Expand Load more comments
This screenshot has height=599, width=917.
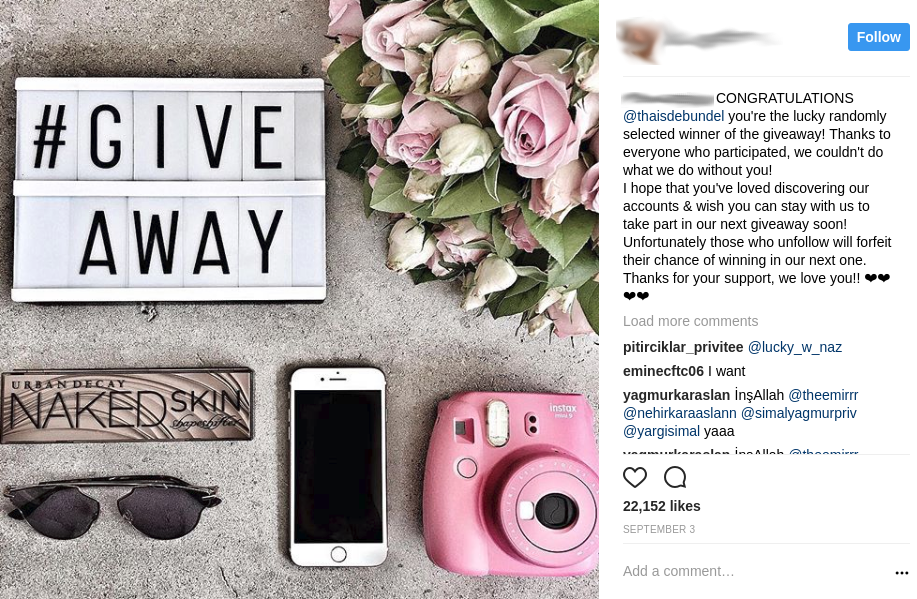(690, 321)
